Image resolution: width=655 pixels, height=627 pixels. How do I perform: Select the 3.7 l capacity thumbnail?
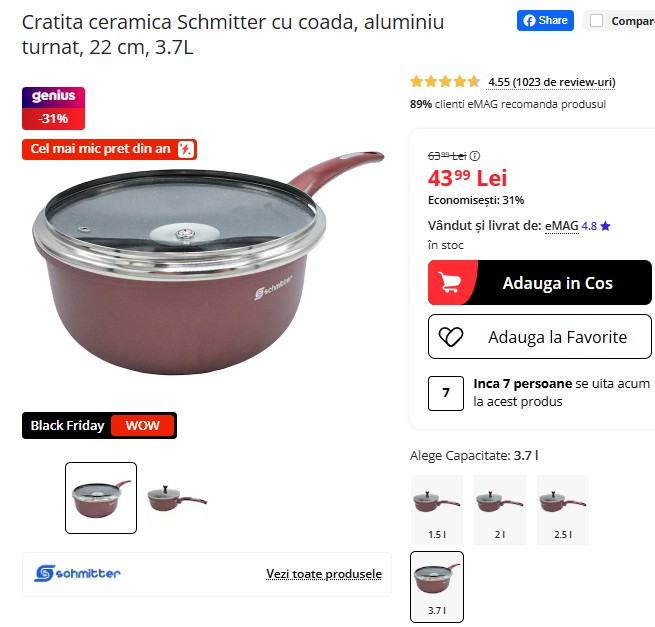pos(437,587)
